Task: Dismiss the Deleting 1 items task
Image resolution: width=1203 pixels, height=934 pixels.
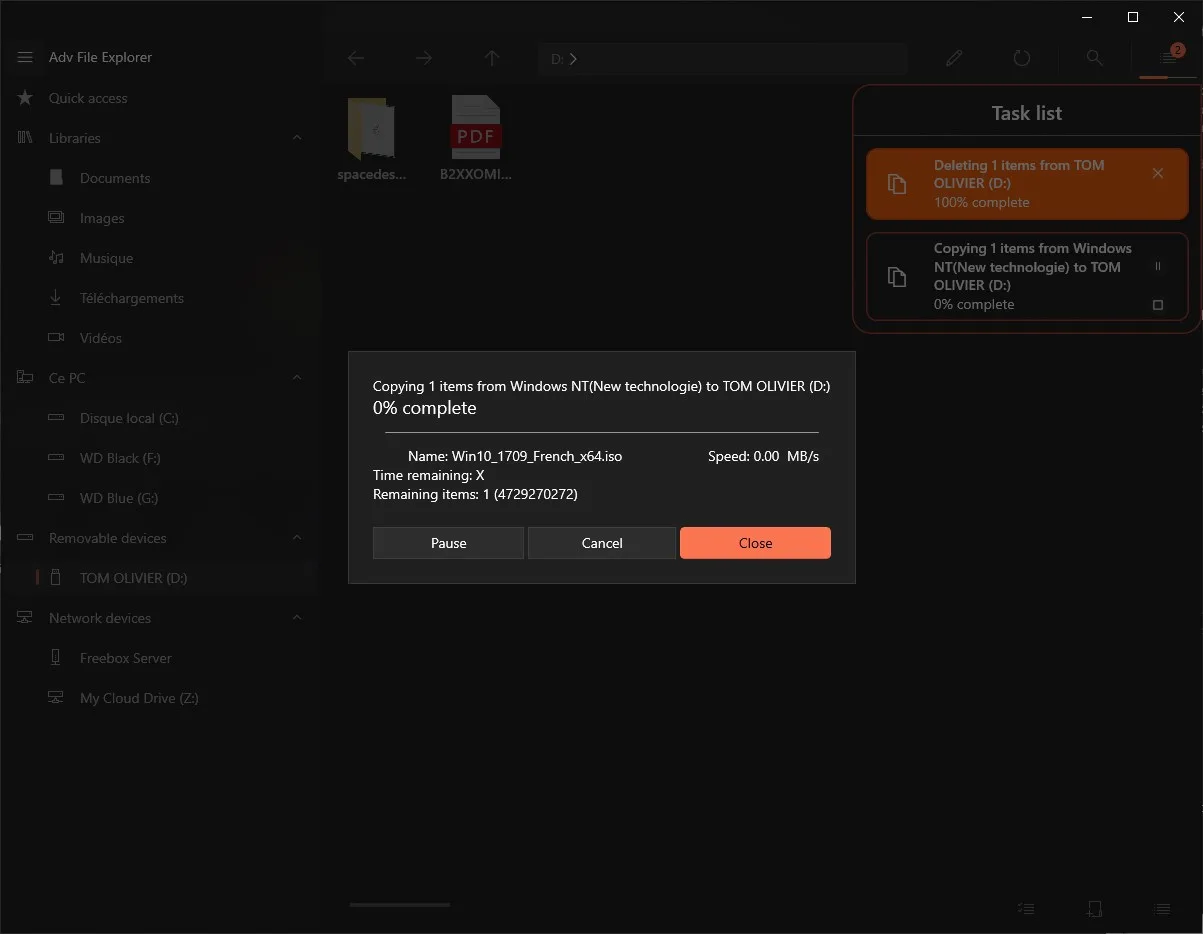Action: tap(1158, 173)
